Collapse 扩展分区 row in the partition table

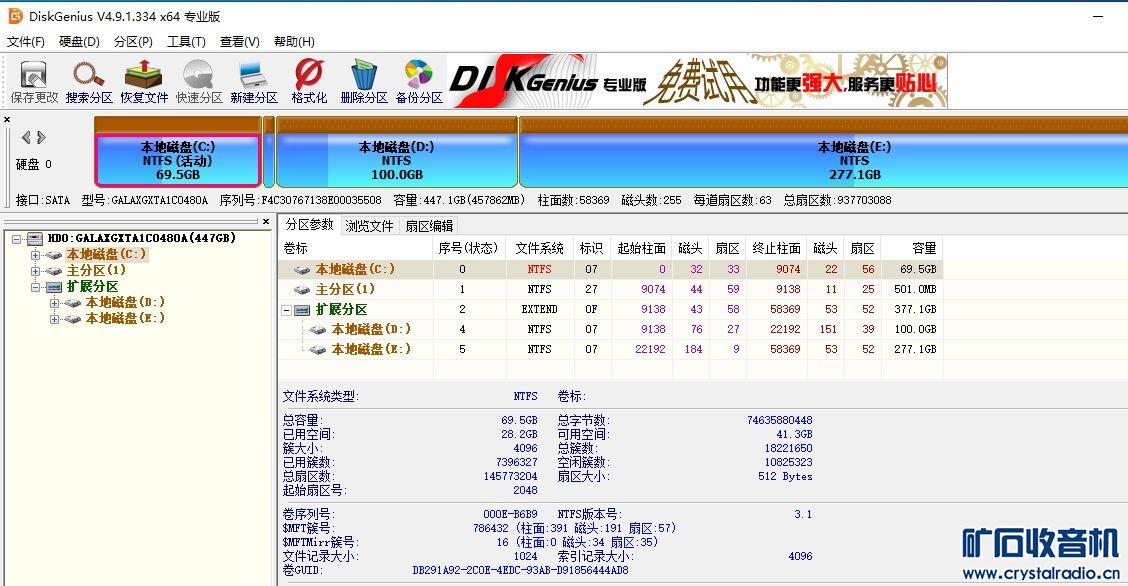286,311
